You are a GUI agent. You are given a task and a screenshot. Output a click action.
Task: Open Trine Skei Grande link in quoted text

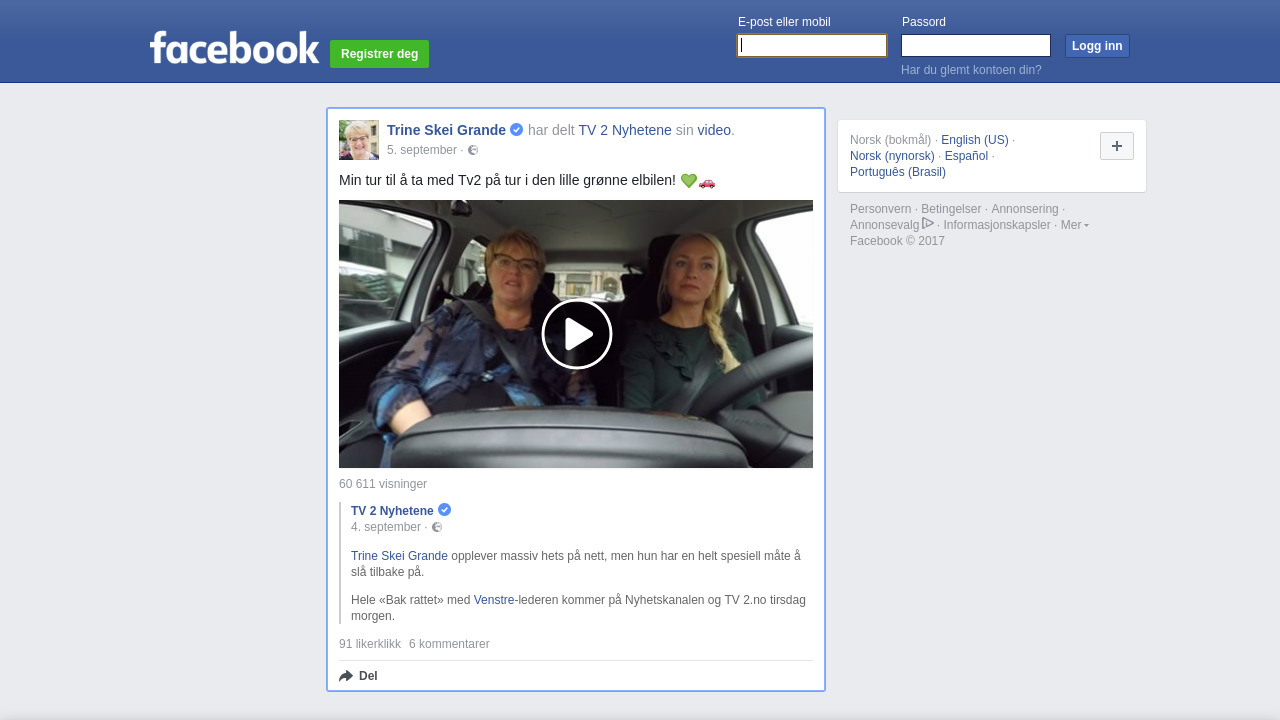click(399, 556)
